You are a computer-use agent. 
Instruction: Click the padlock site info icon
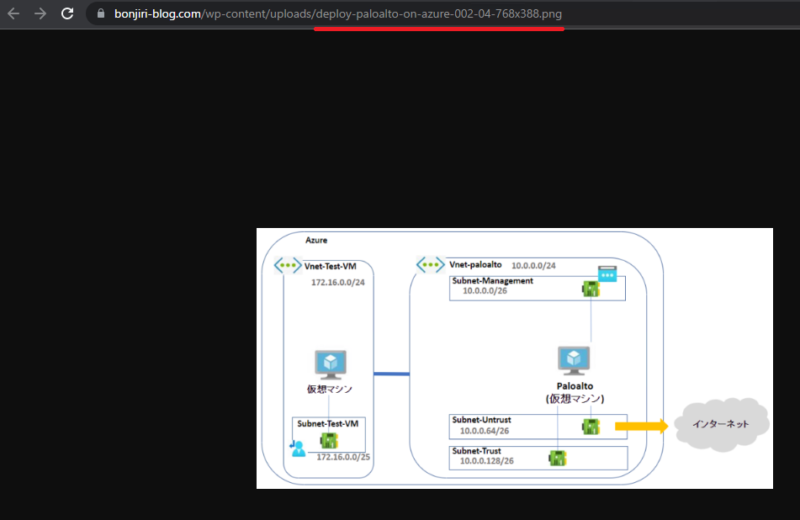coord(101,14)
